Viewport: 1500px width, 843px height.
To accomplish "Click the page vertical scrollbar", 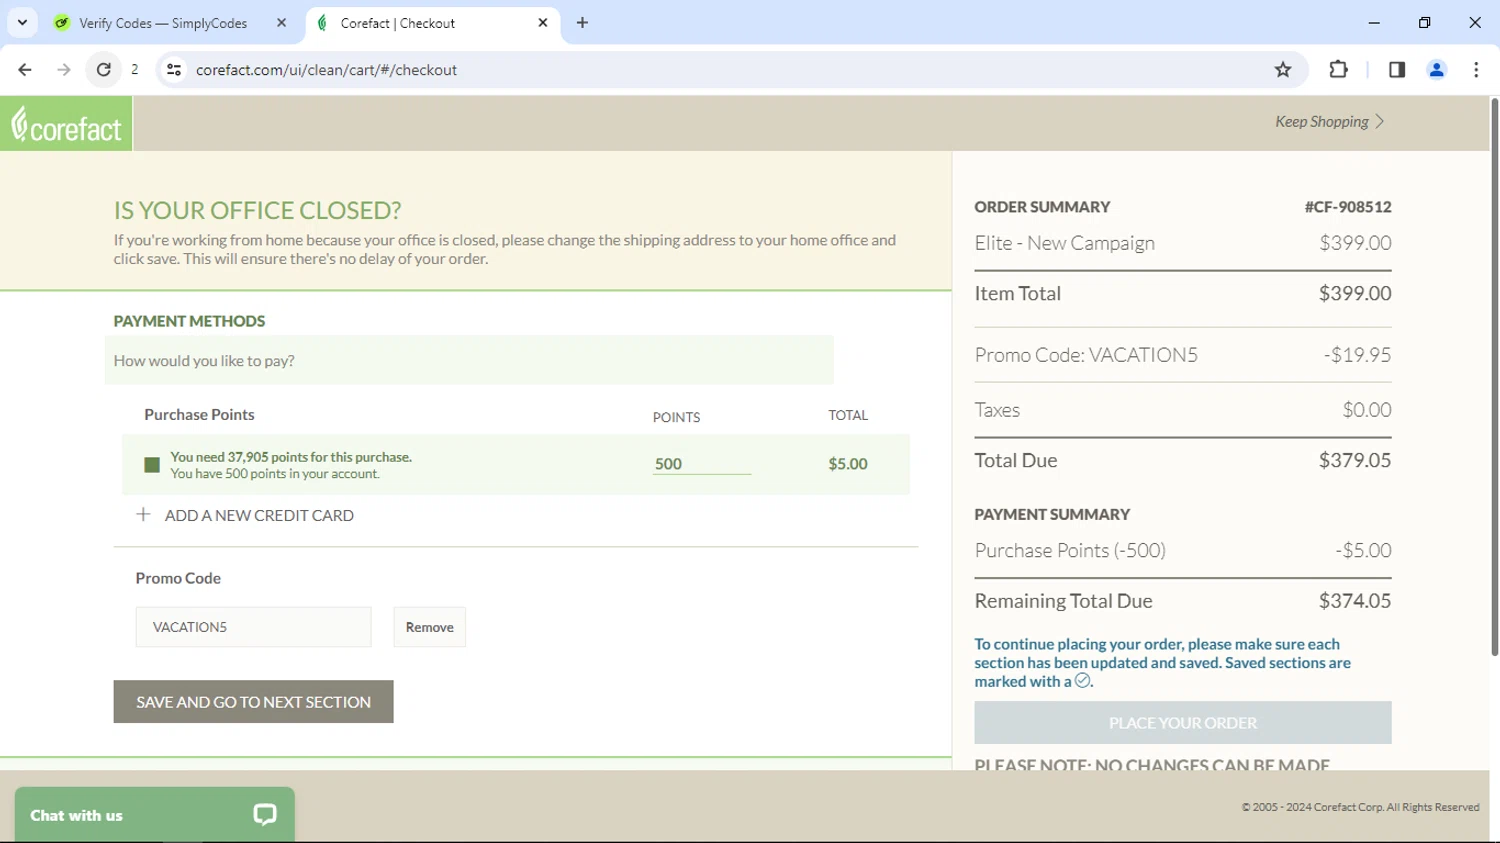I will point(1494,378).
